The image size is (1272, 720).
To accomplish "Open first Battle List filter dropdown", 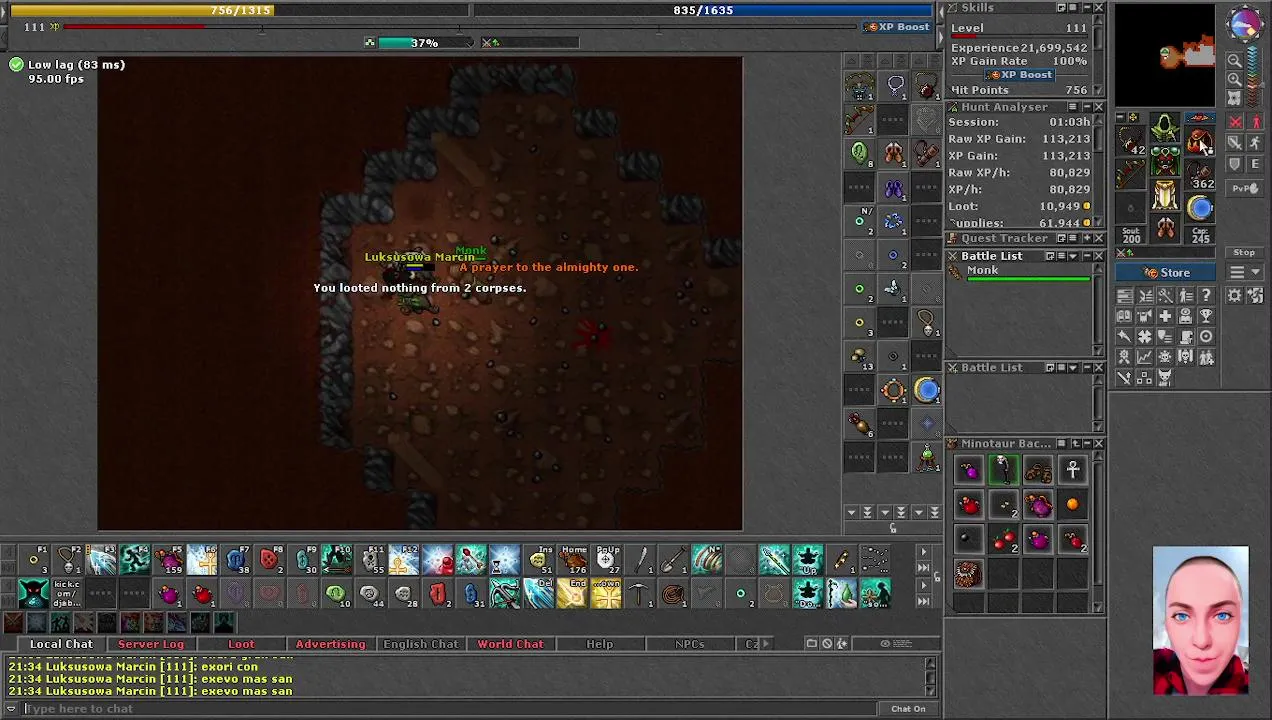I will pos(1075,256).
